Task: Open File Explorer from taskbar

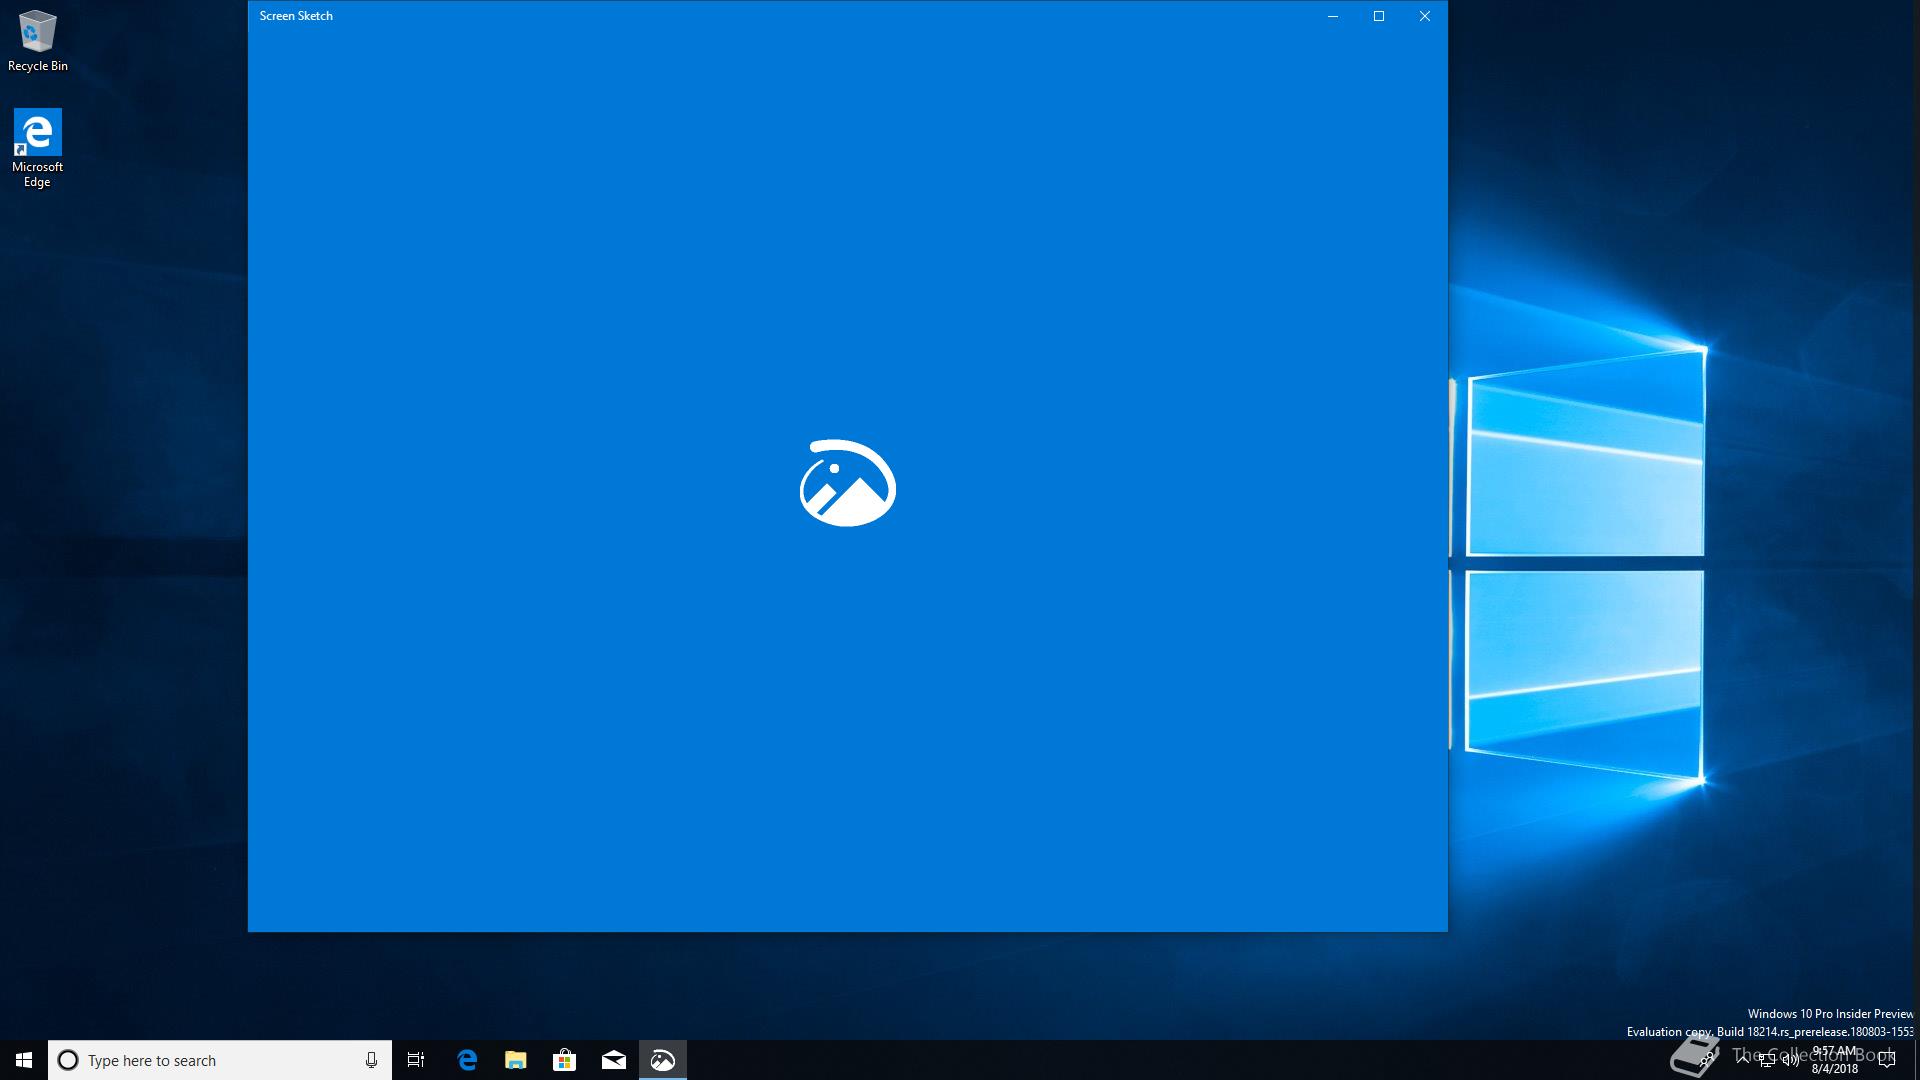Action: point(515,1060)
